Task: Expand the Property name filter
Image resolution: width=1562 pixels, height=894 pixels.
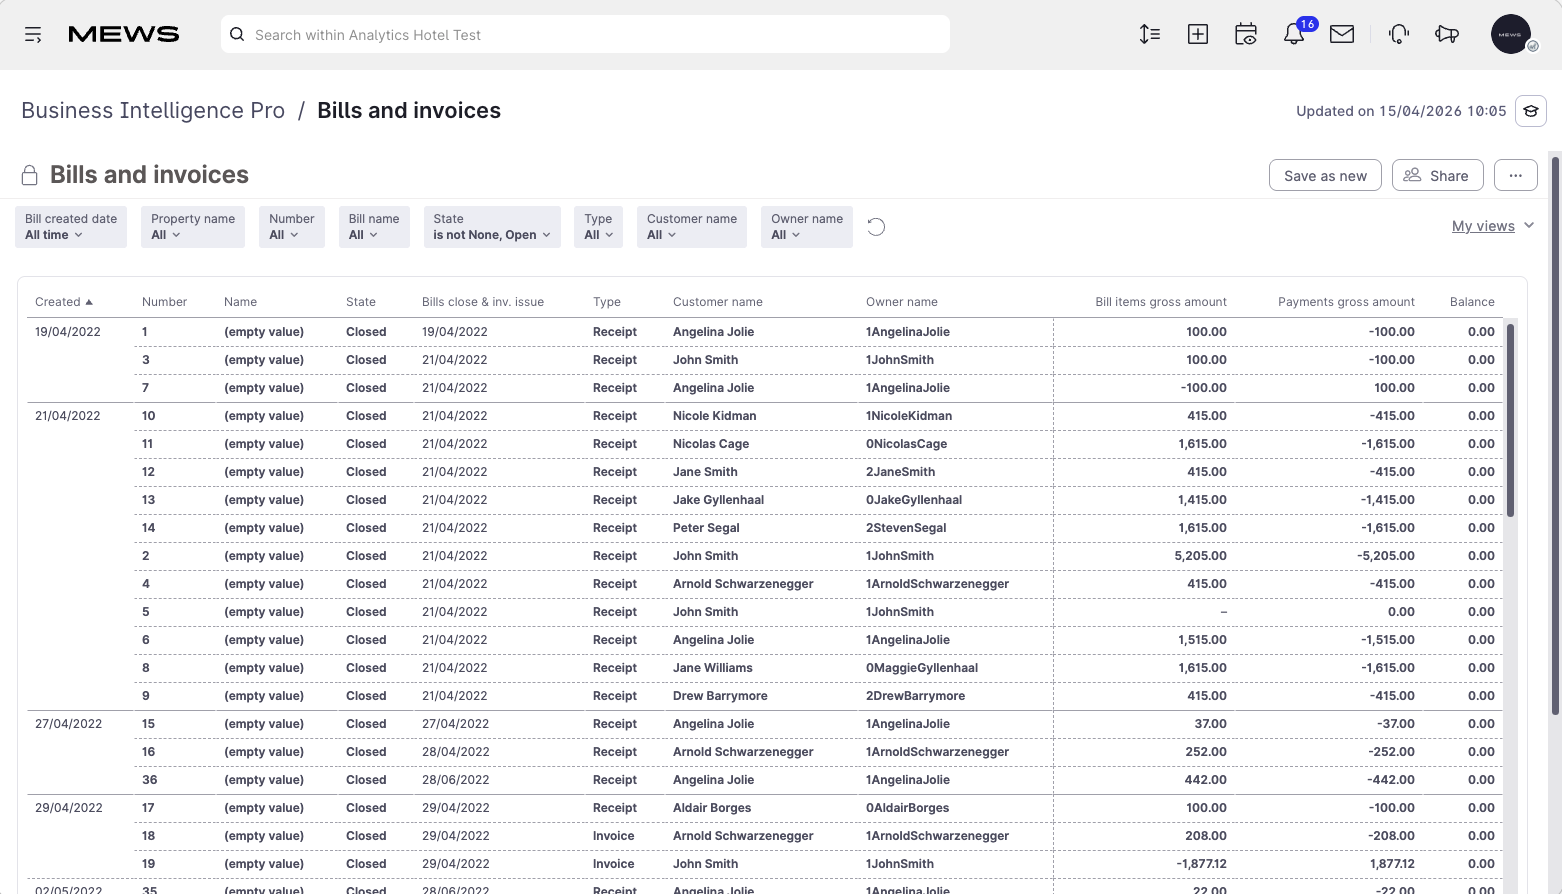Action: (193, 227)
